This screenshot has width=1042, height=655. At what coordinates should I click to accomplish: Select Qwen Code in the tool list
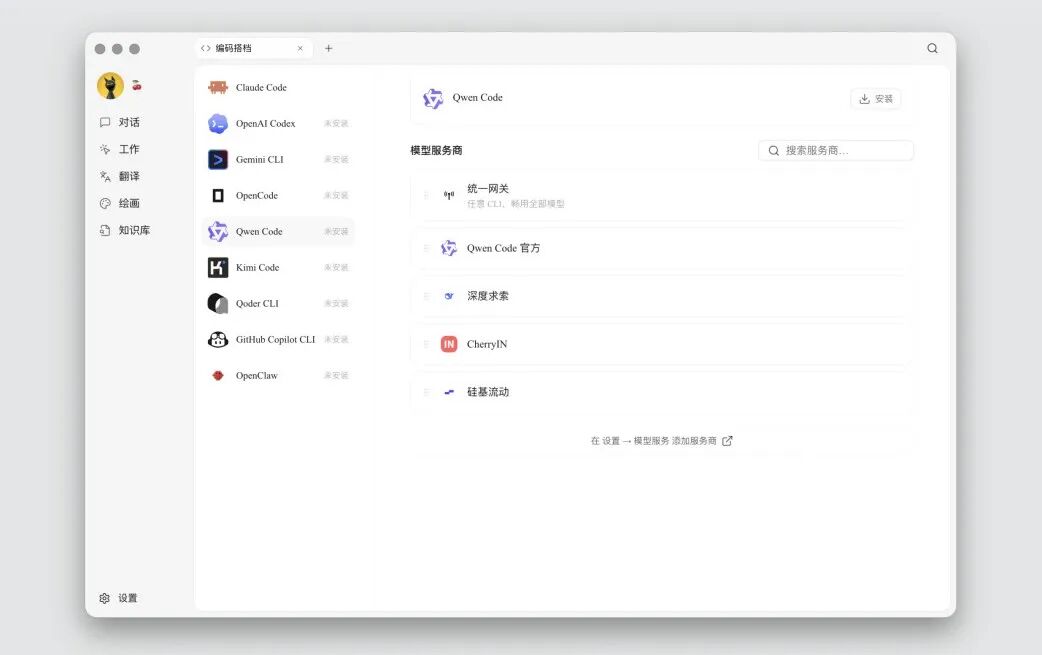tap(278, 231)
